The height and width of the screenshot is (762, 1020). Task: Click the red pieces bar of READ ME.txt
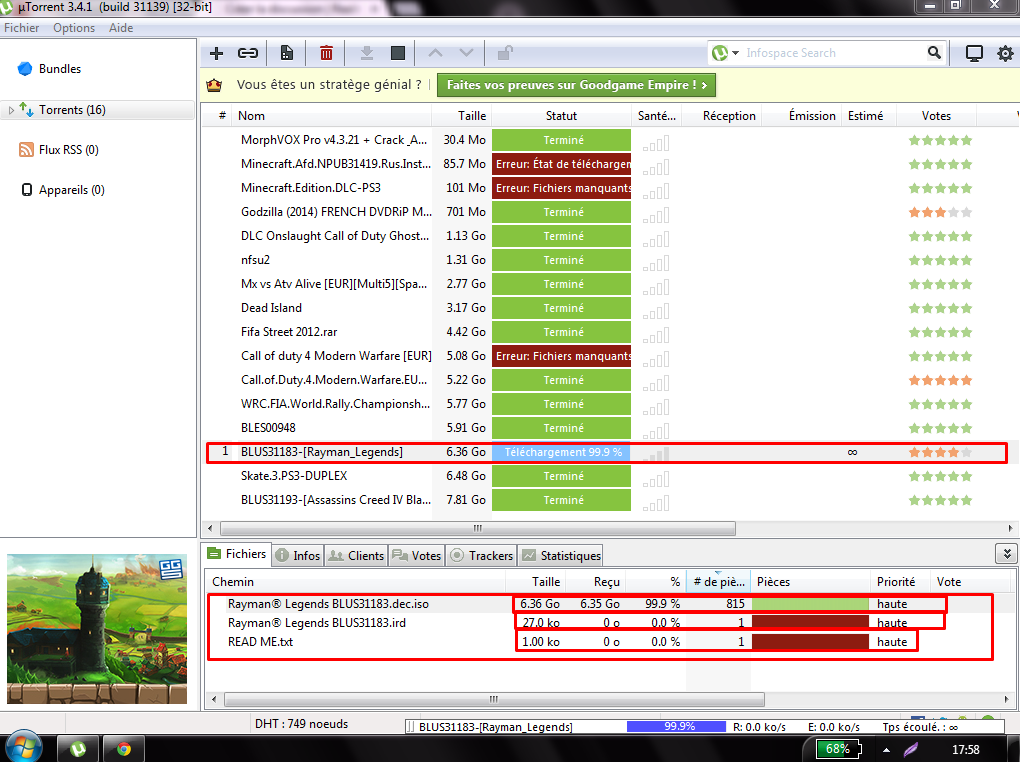click(810, 642)
